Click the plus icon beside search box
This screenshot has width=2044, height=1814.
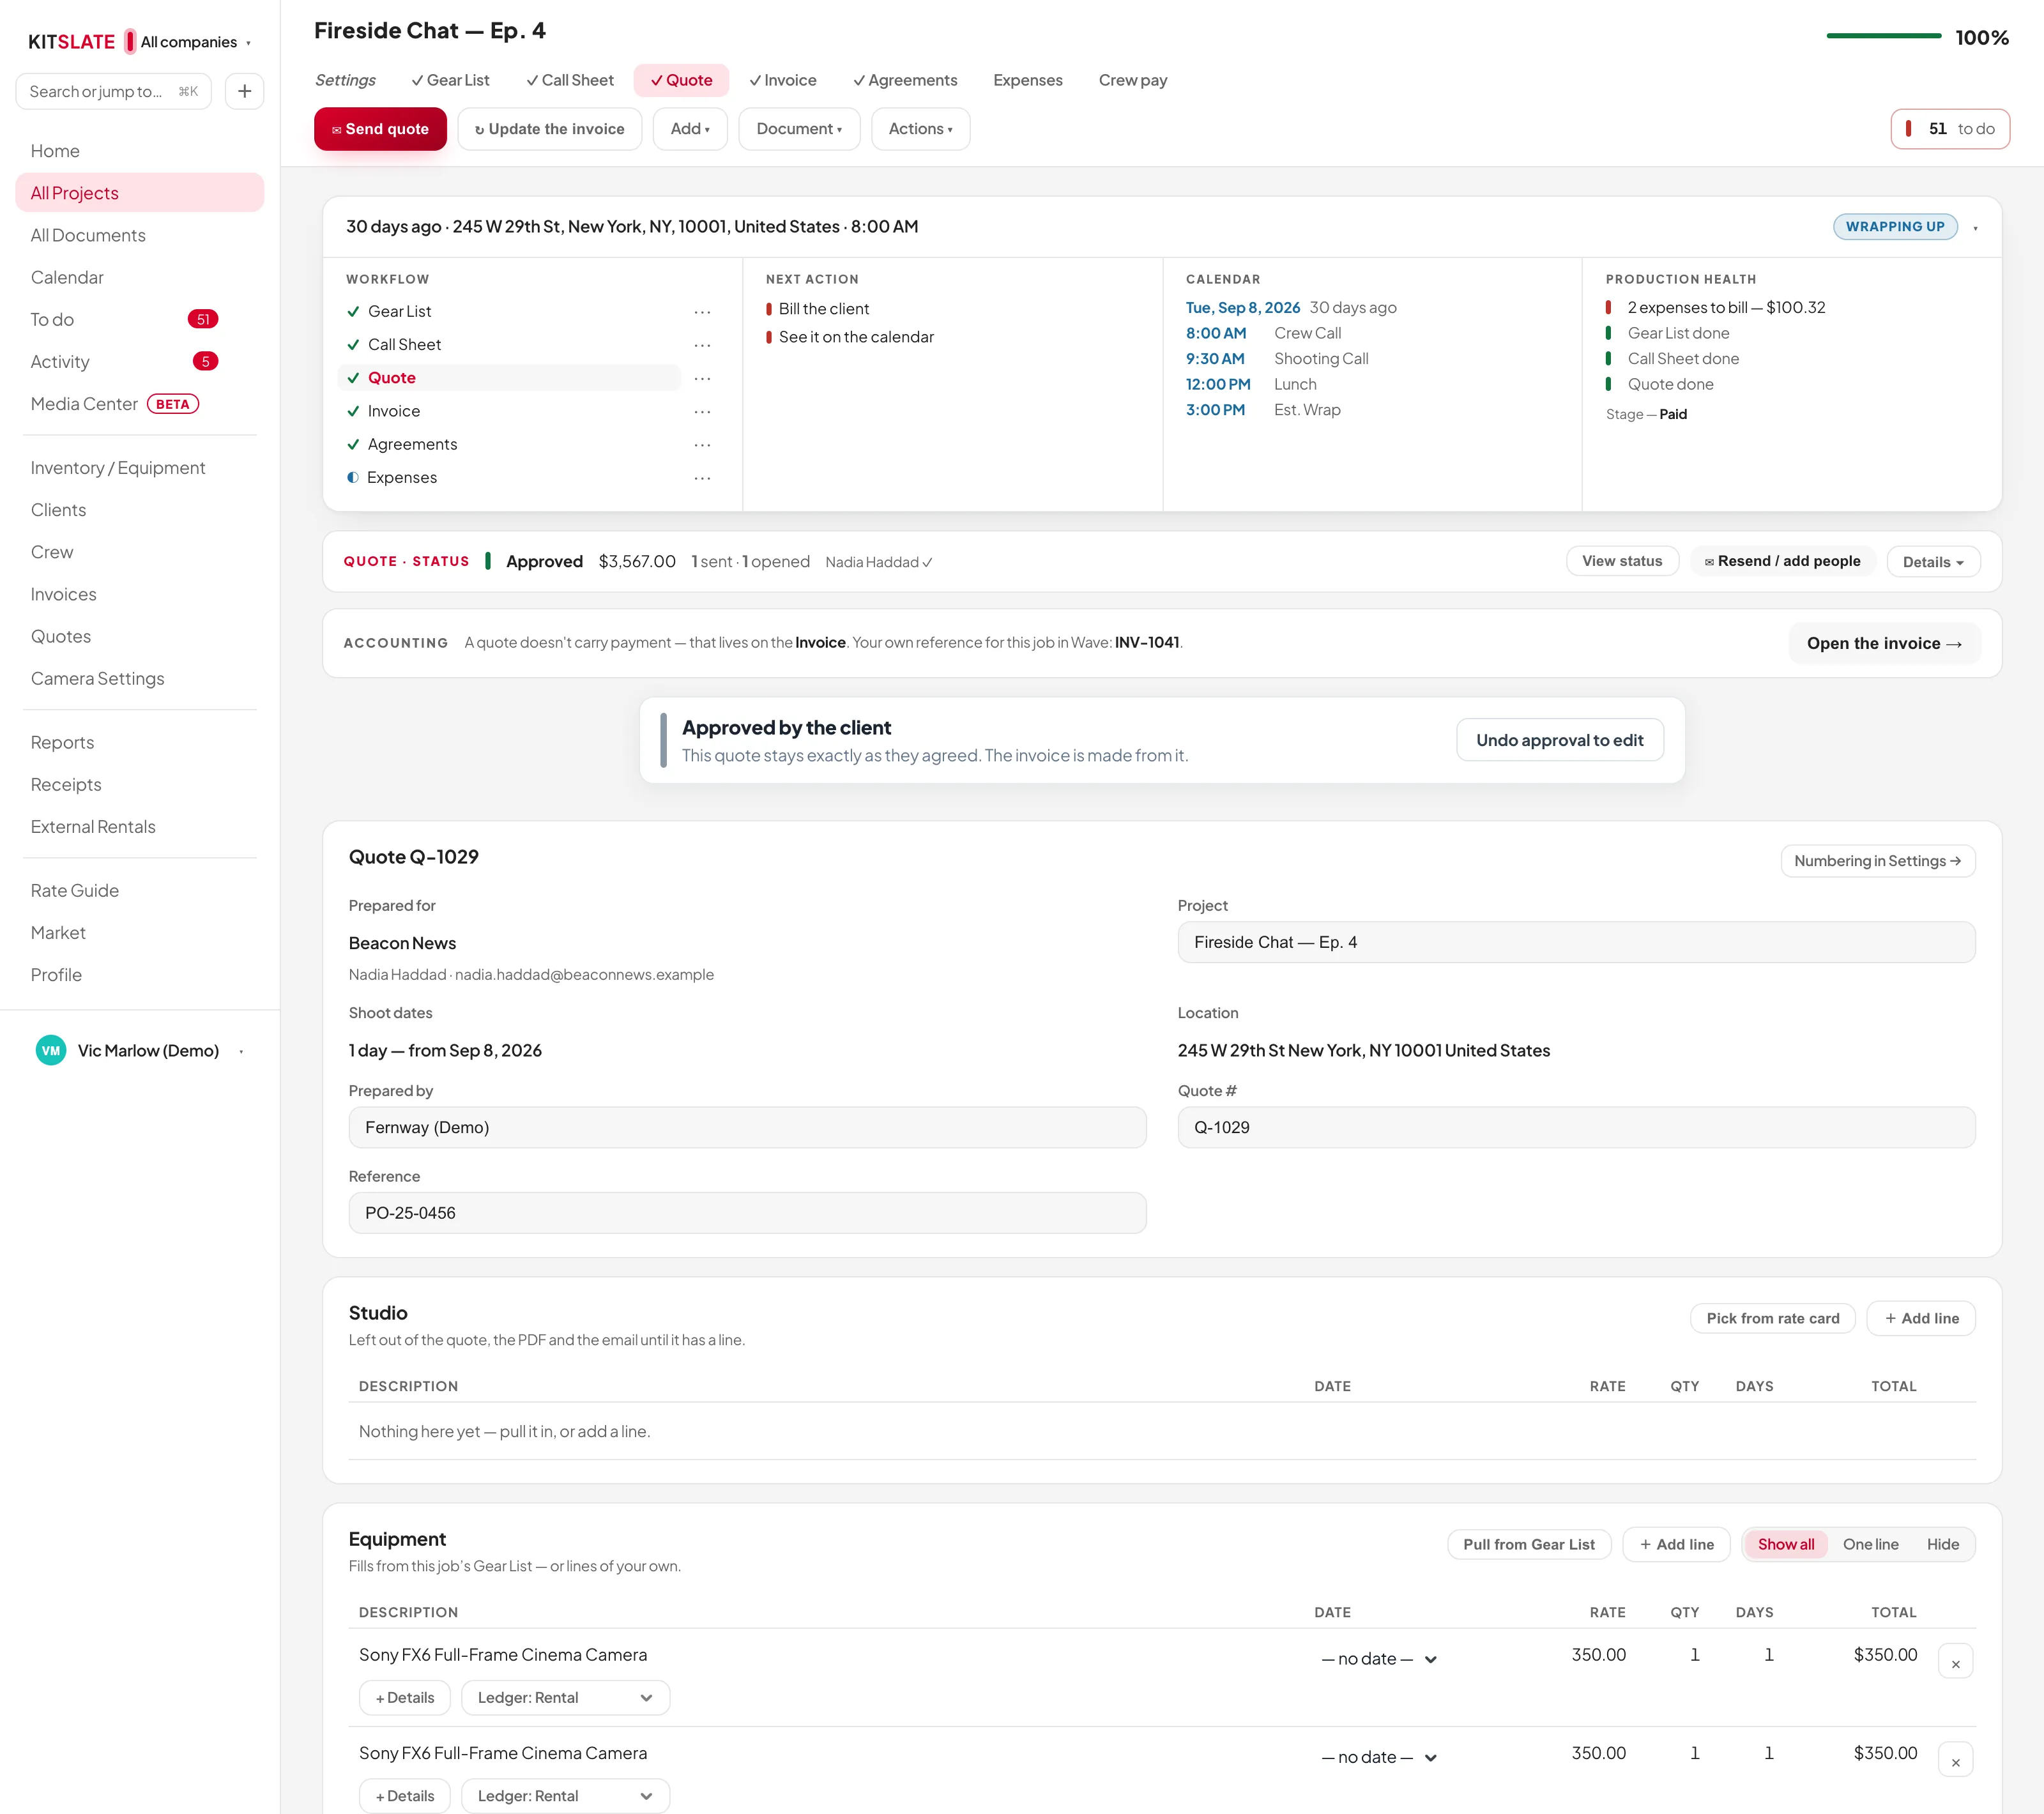244,91
